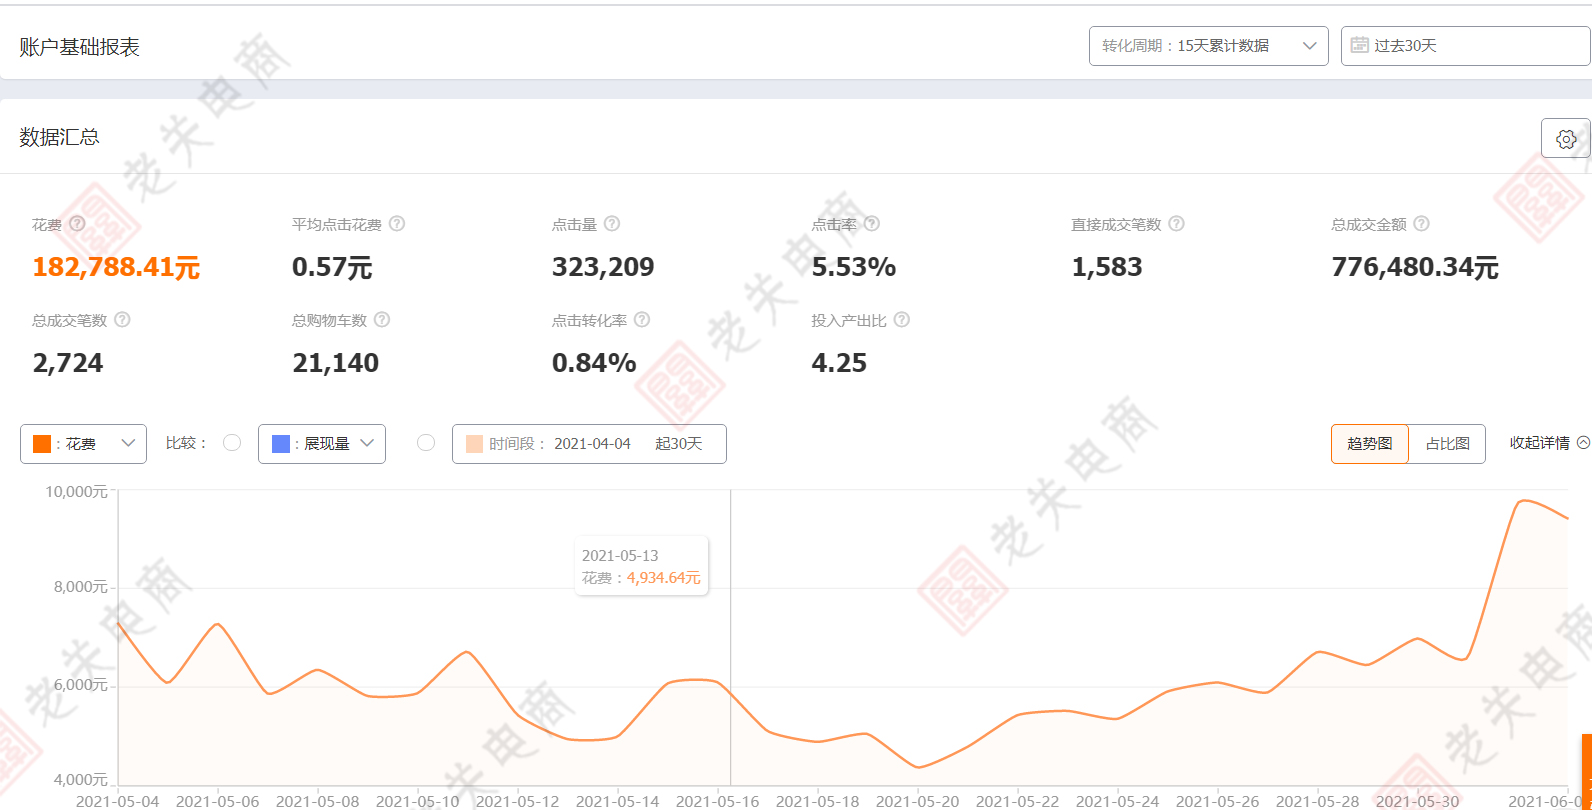The width and height of the screenshot is (1592, 810).
Task: Open the 转化周期 15天累计数据 dropdown
Action: coord(1208,46)
